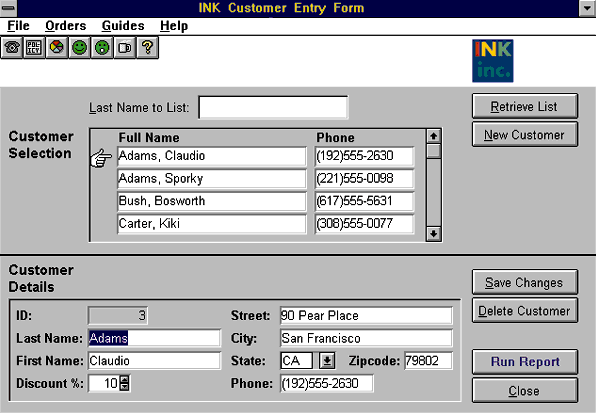Increase Discount % with the spinner up arrow
Viewport: 596px width, 413px height.
124,379
